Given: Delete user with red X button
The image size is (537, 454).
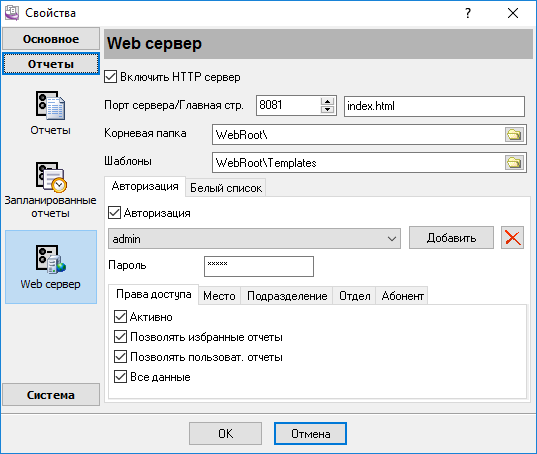Looking at the screenshot, I should tap(512, 238).
